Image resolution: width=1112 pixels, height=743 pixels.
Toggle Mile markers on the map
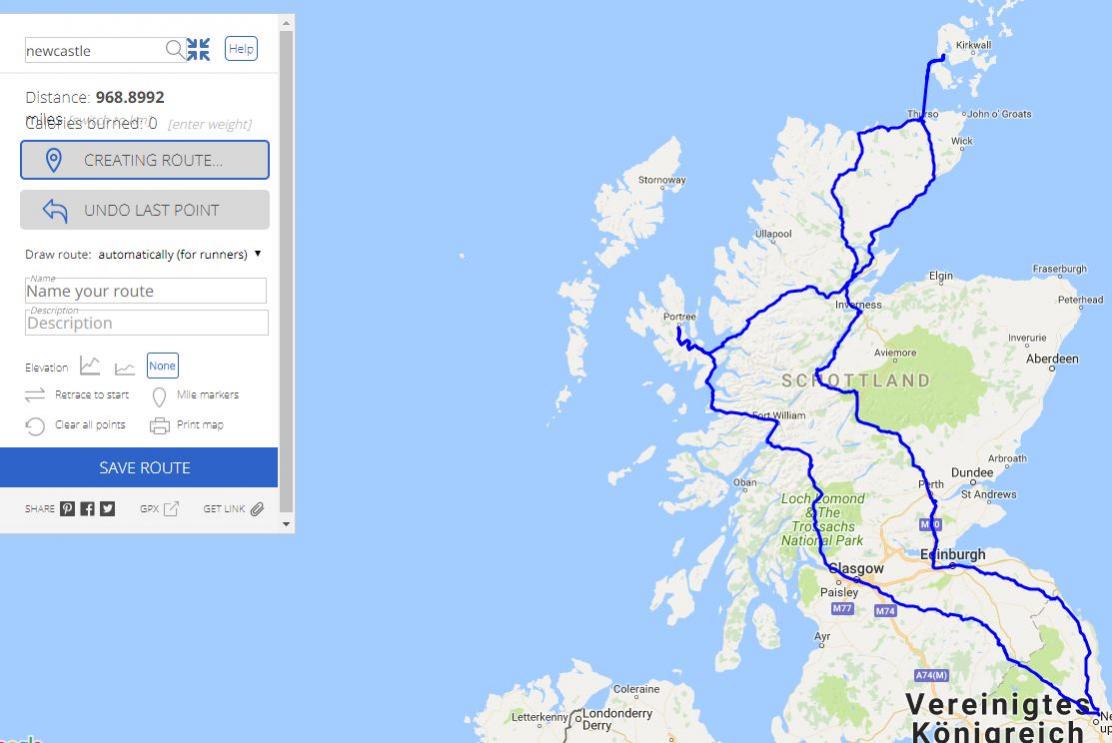196,396
